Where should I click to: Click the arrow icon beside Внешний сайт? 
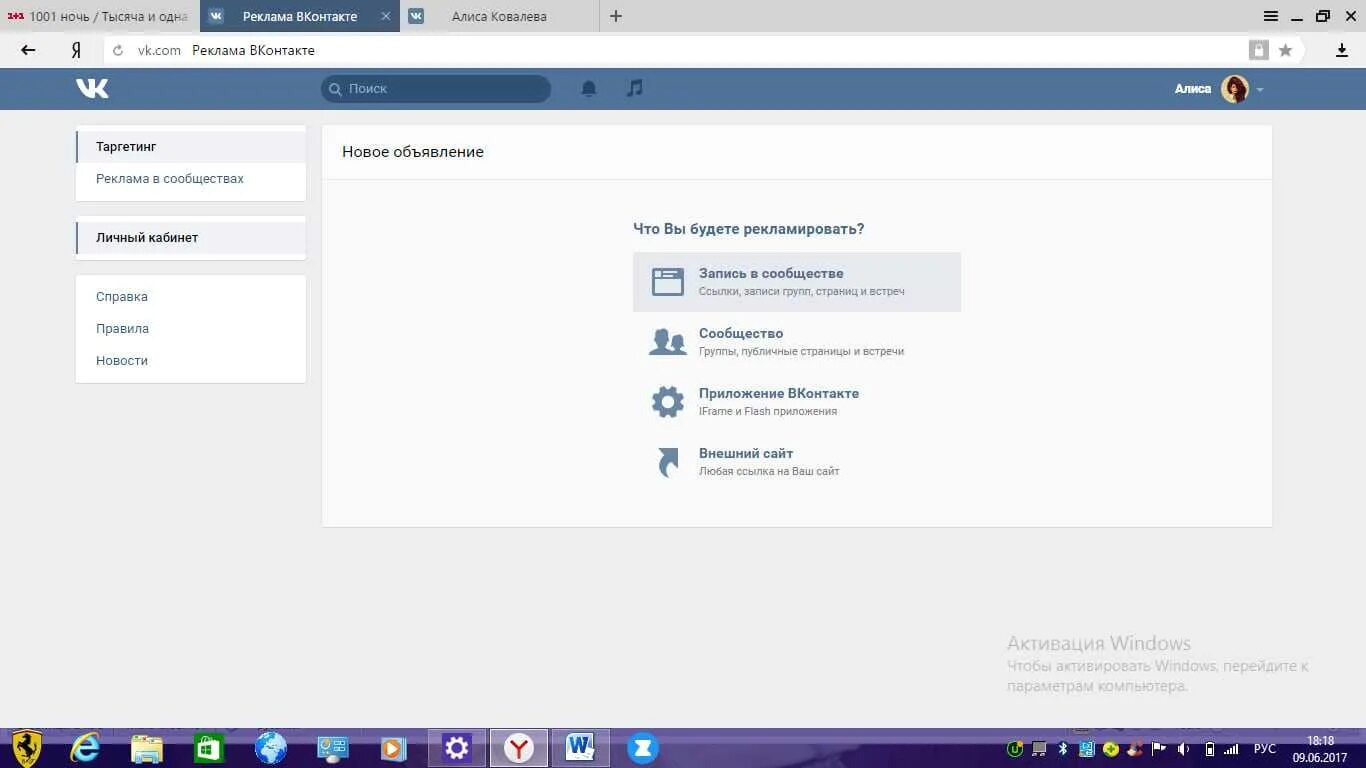[668, 461]
